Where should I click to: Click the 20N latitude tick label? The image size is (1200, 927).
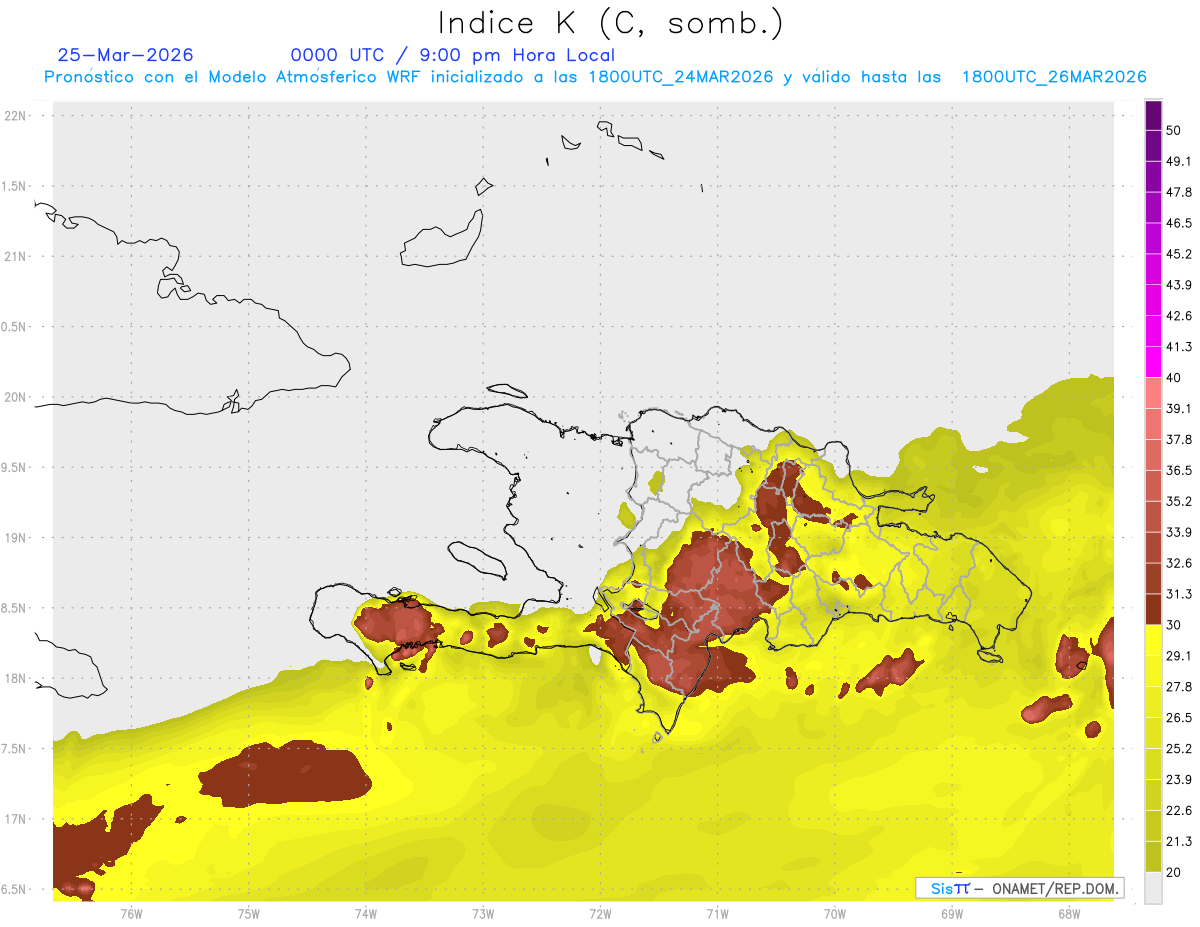[15, 397]
